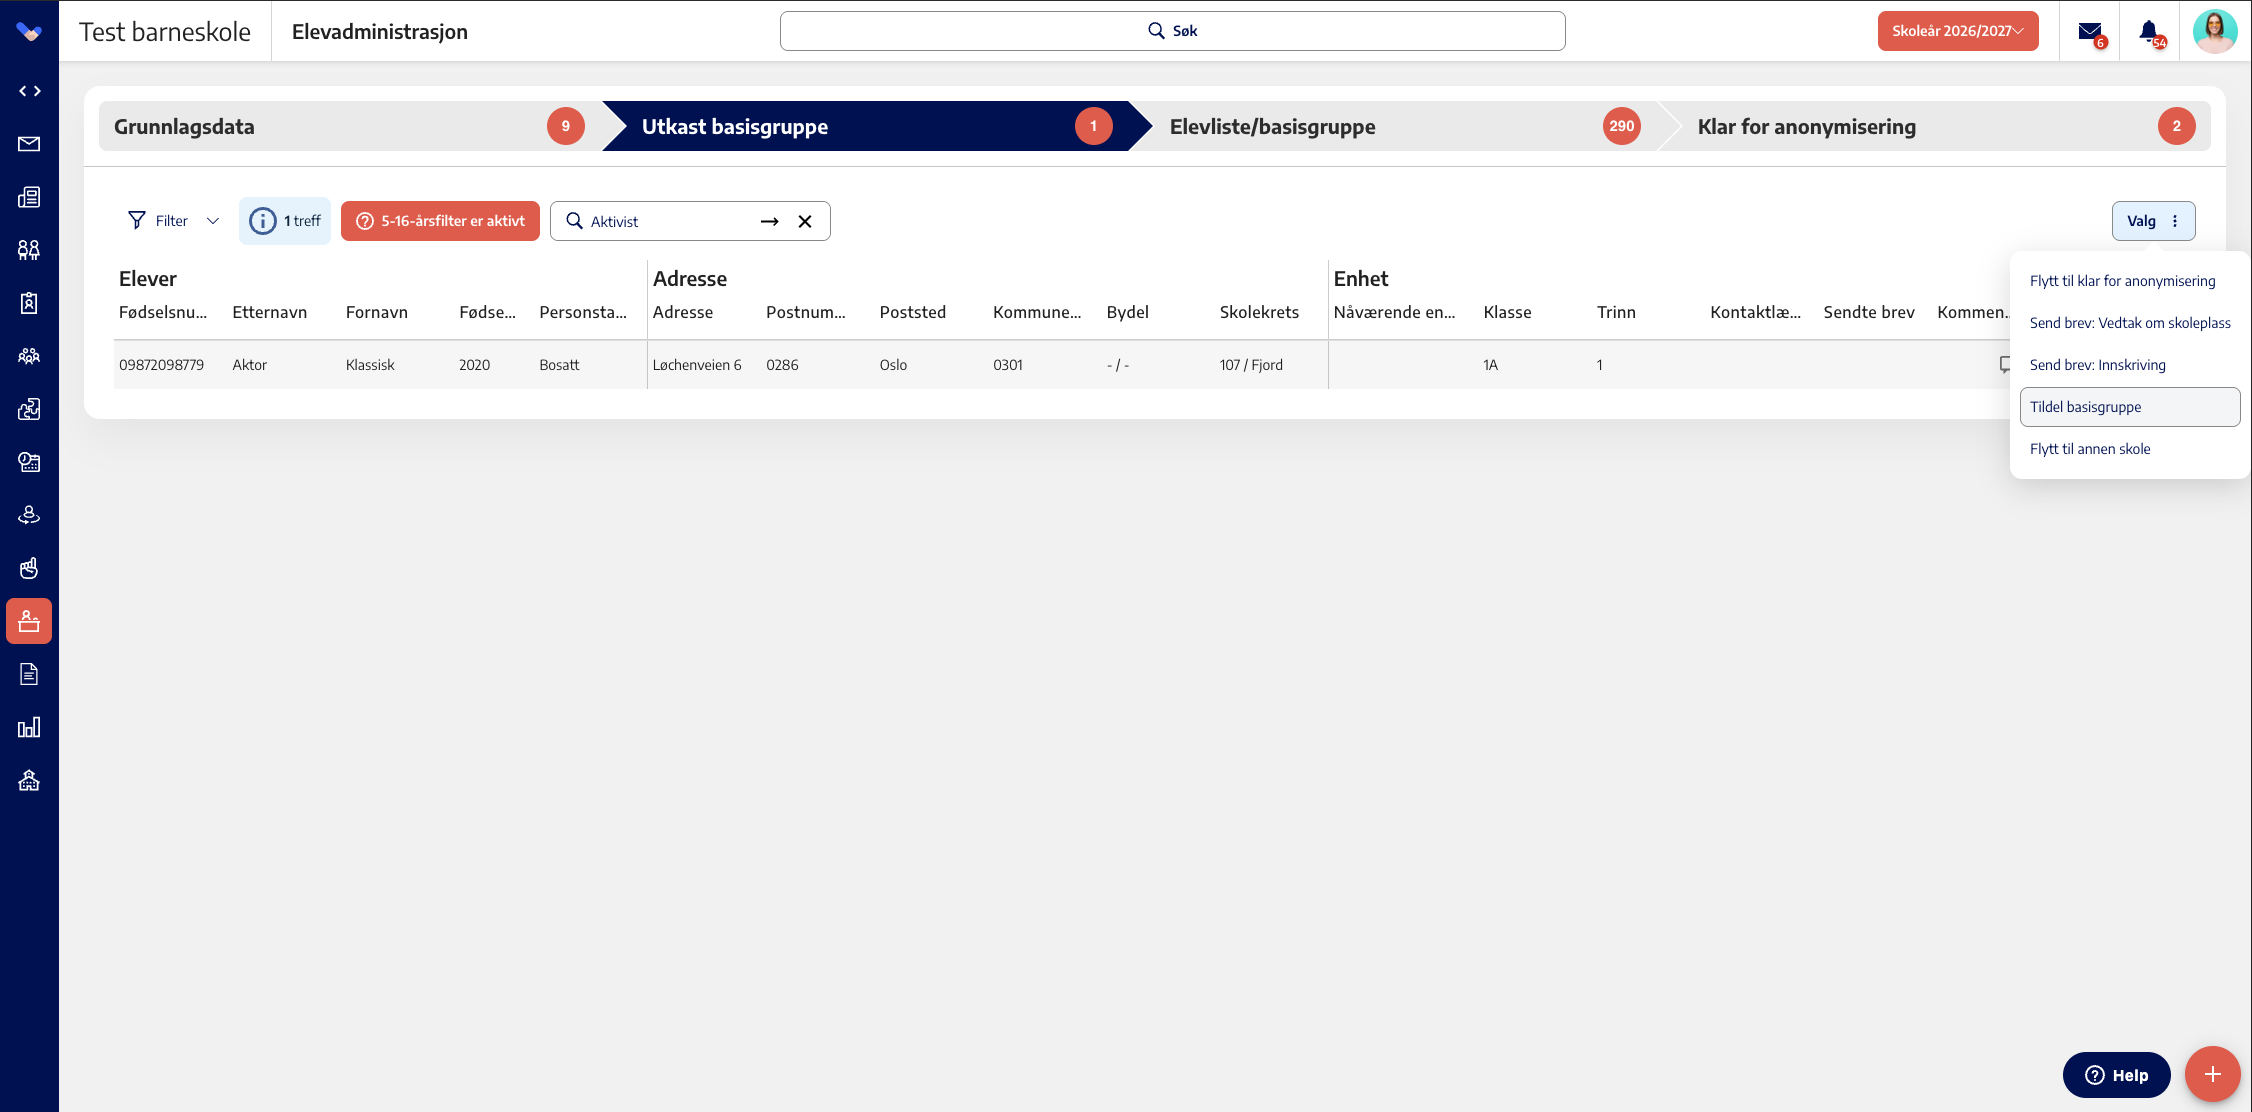Clear the Aktivist search with X icon
The width and height of the screenshot is (2252, 1112).
pos(805,221)
